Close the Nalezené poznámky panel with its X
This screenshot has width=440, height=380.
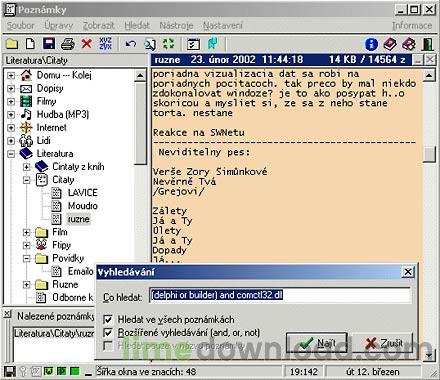pos(8,313)
